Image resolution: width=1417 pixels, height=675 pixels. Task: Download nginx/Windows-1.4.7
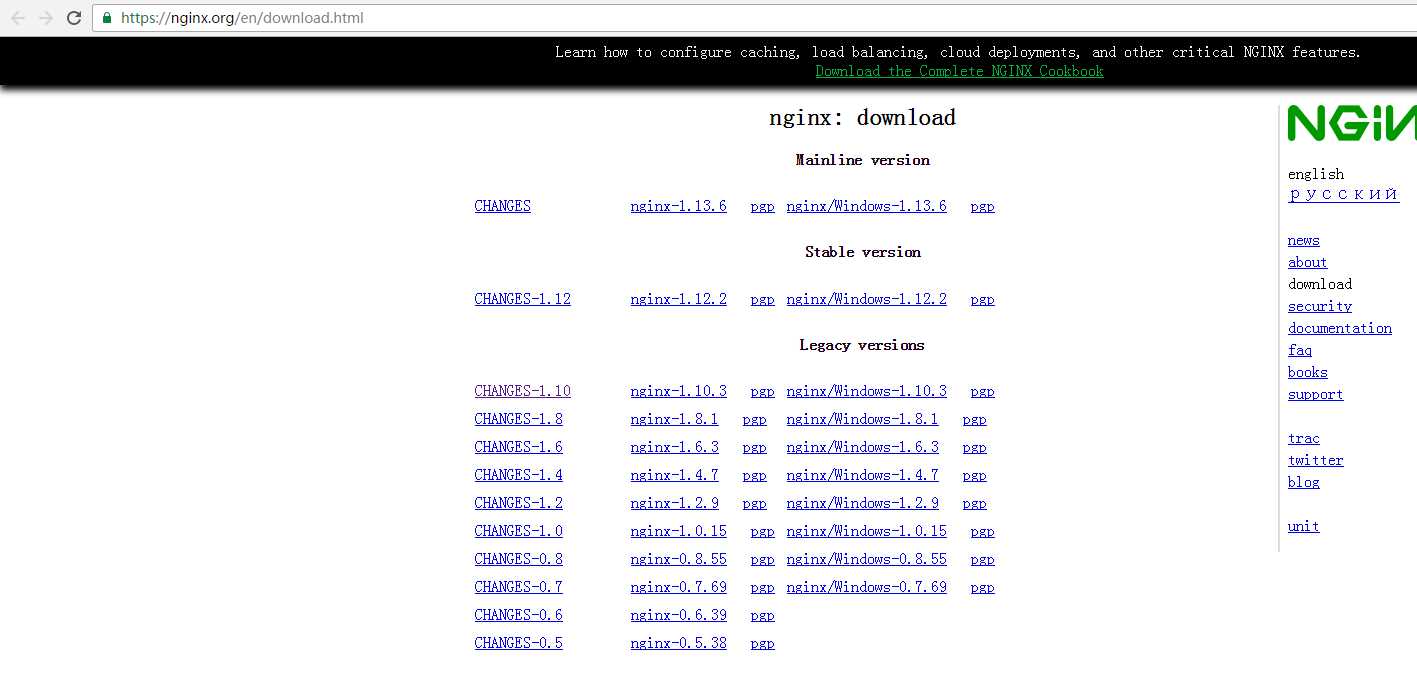tap(862, 475)
